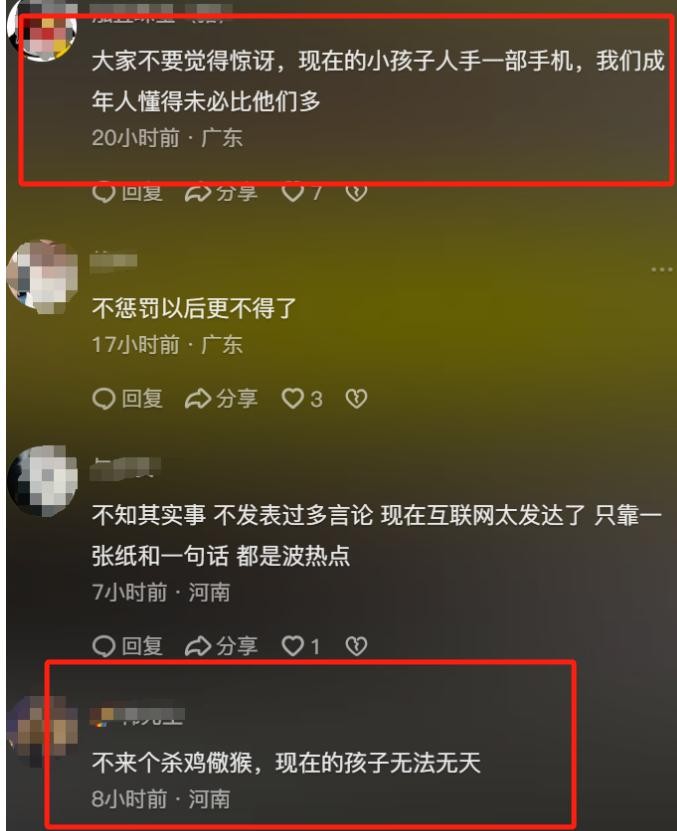Dislike the top Guangdong comment
Image resolution: width=677 pixels, height=831 pixels.
(356, 193)
